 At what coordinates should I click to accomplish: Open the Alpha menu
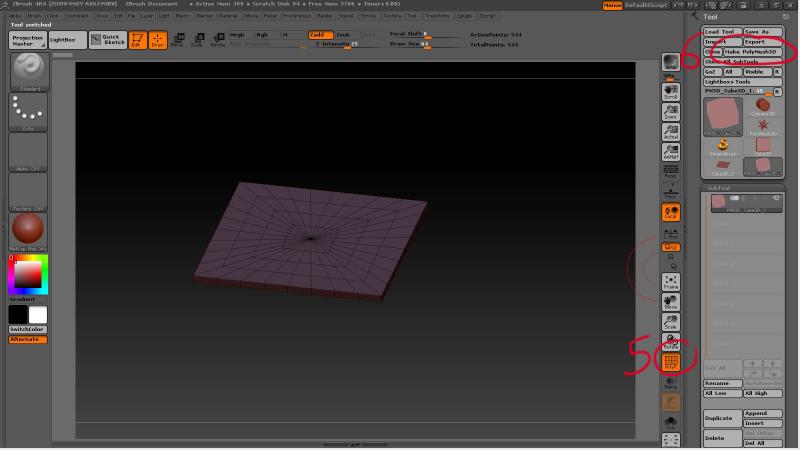pyautogui.click(x=15, y=16)
